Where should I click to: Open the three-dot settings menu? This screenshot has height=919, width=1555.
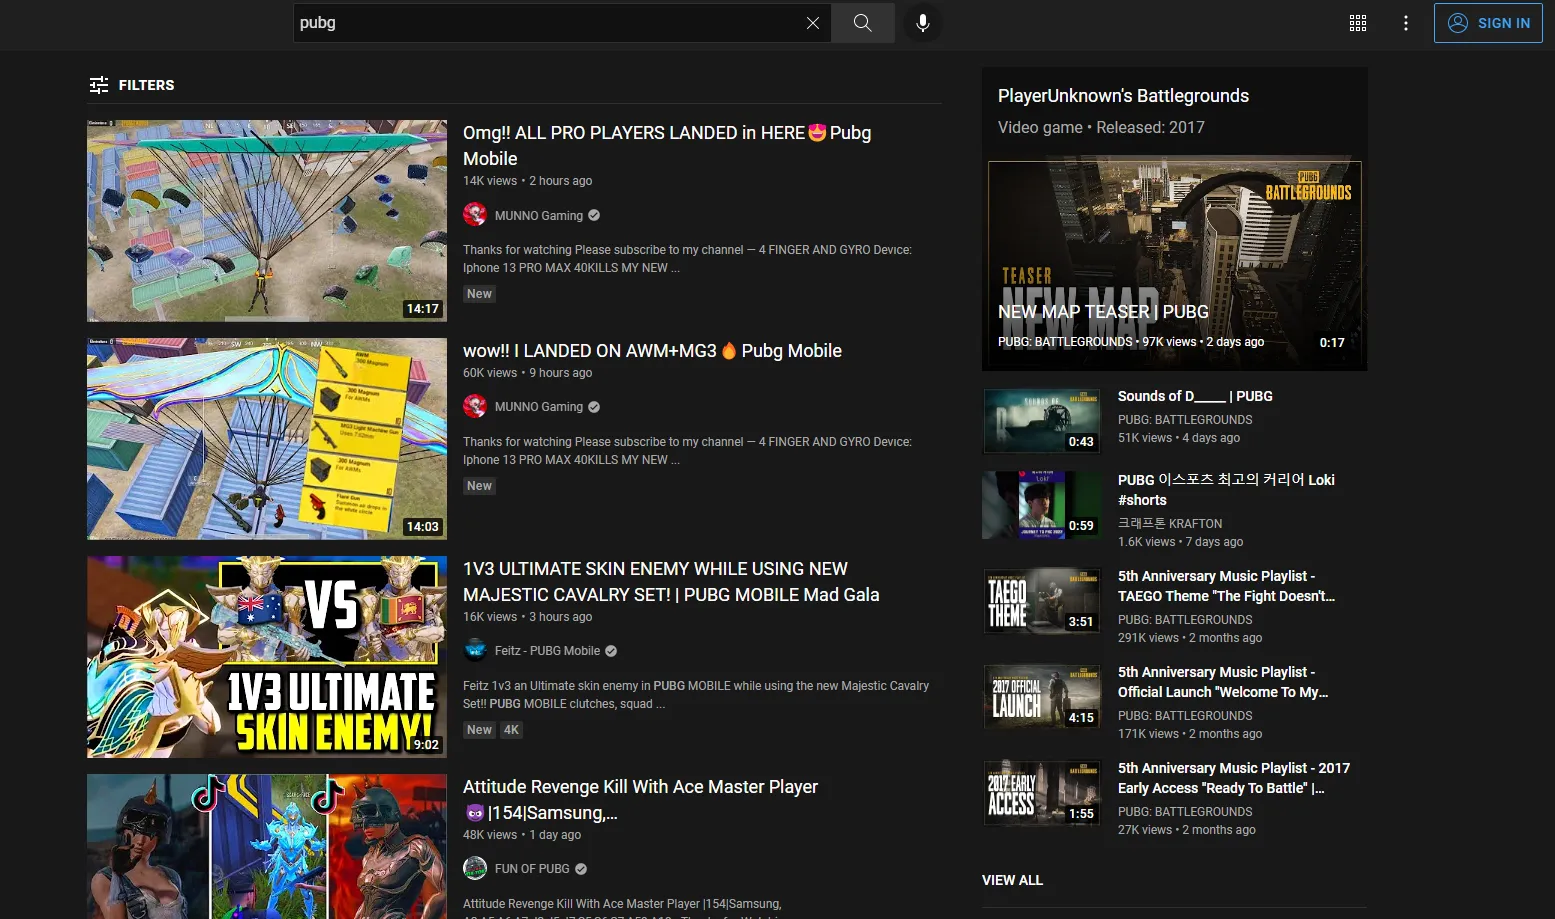(x=1406, y=23)
